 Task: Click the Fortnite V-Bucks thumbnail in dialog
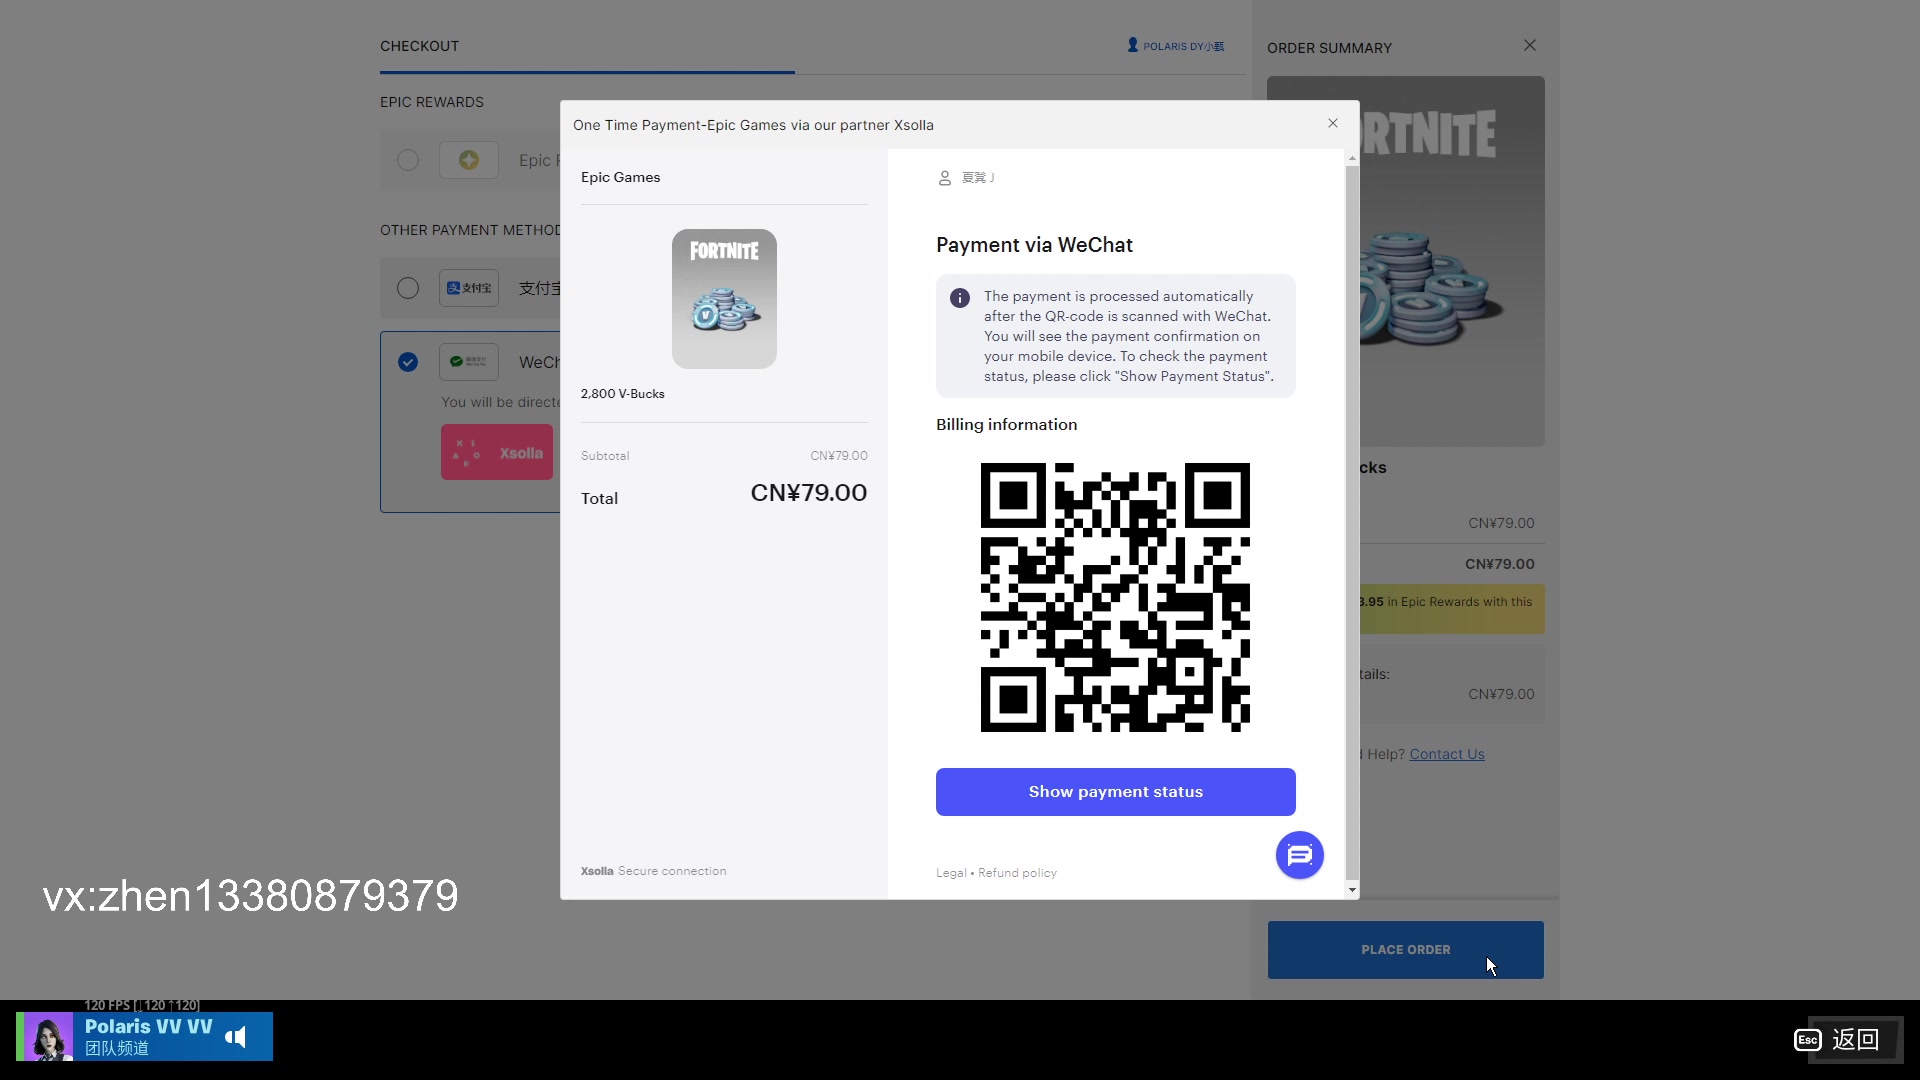[724, 299]
